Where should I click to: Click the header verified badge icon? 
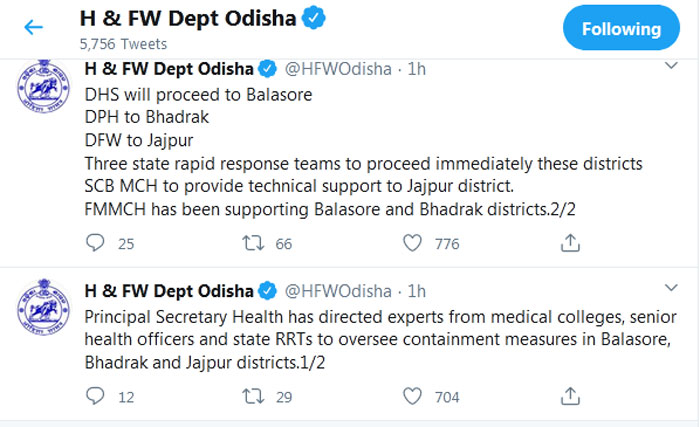click(314, 18)
